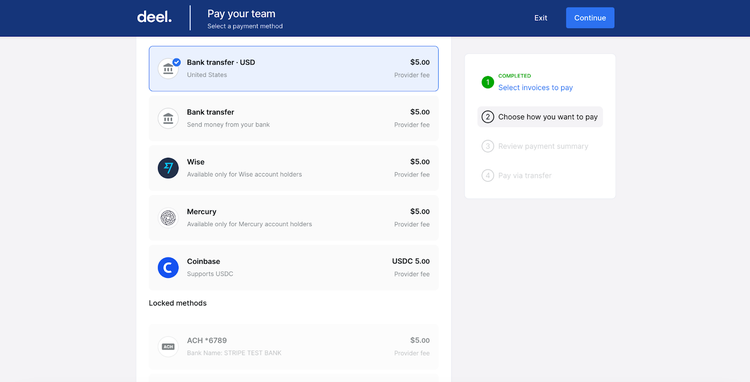Image resolution: width=750 pixels, height=382 pixels.
Task: Click 'Select a payment method' subtitle
Action: [x=245, y=26]
